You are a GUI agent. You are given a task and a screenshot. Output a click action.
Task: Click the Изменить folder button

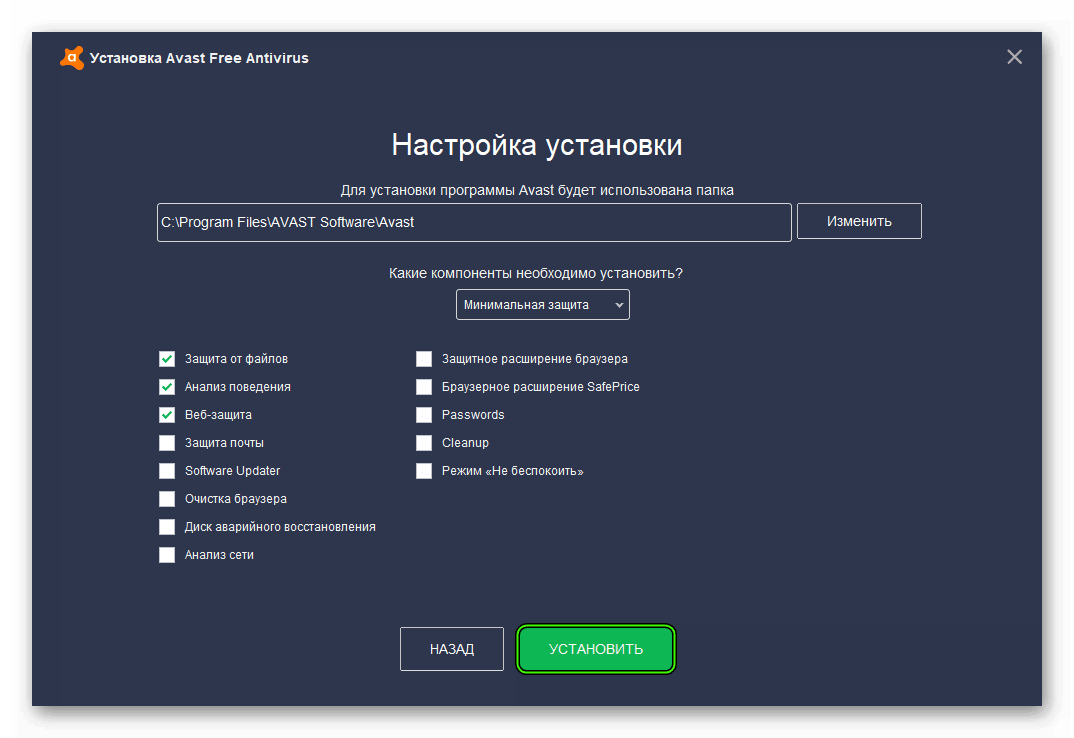(859, 221)
